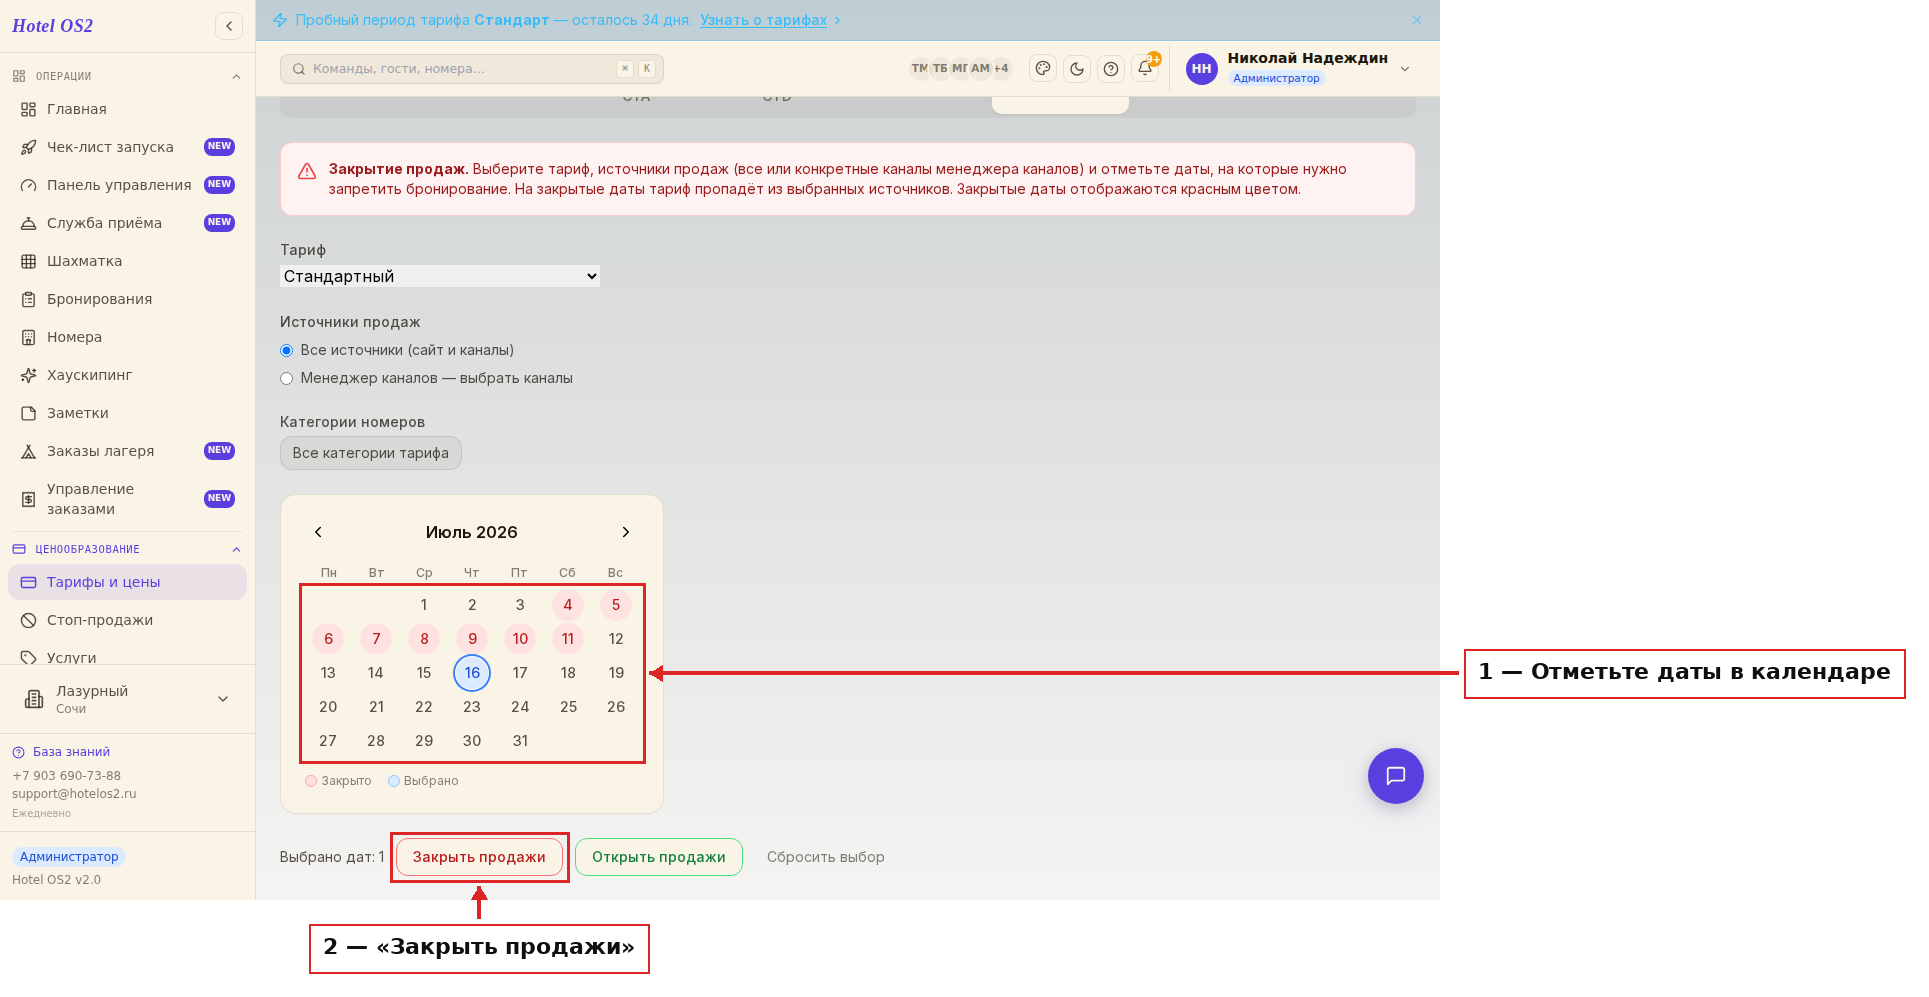This screenshot has width=1929, height=997.
Task: Go to previous month in calendar
Action: click(318, 532)
